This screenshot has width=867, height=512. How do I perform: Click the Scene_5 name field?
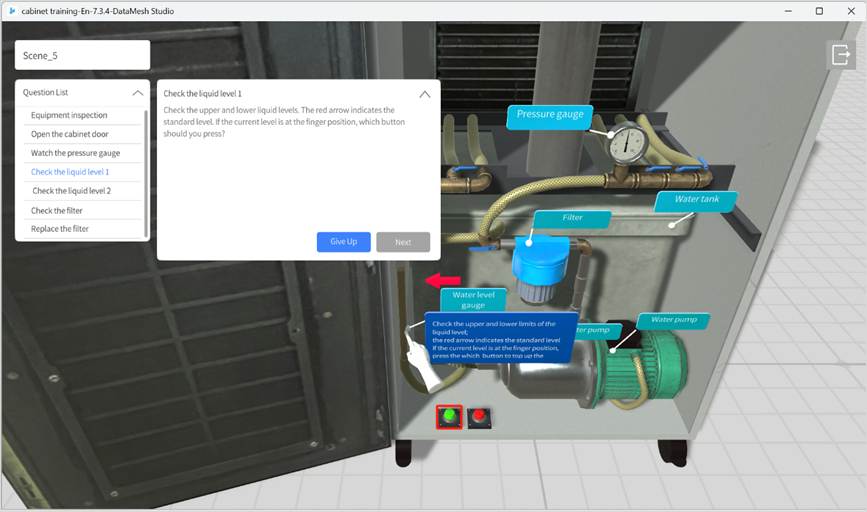click(83, 55)
